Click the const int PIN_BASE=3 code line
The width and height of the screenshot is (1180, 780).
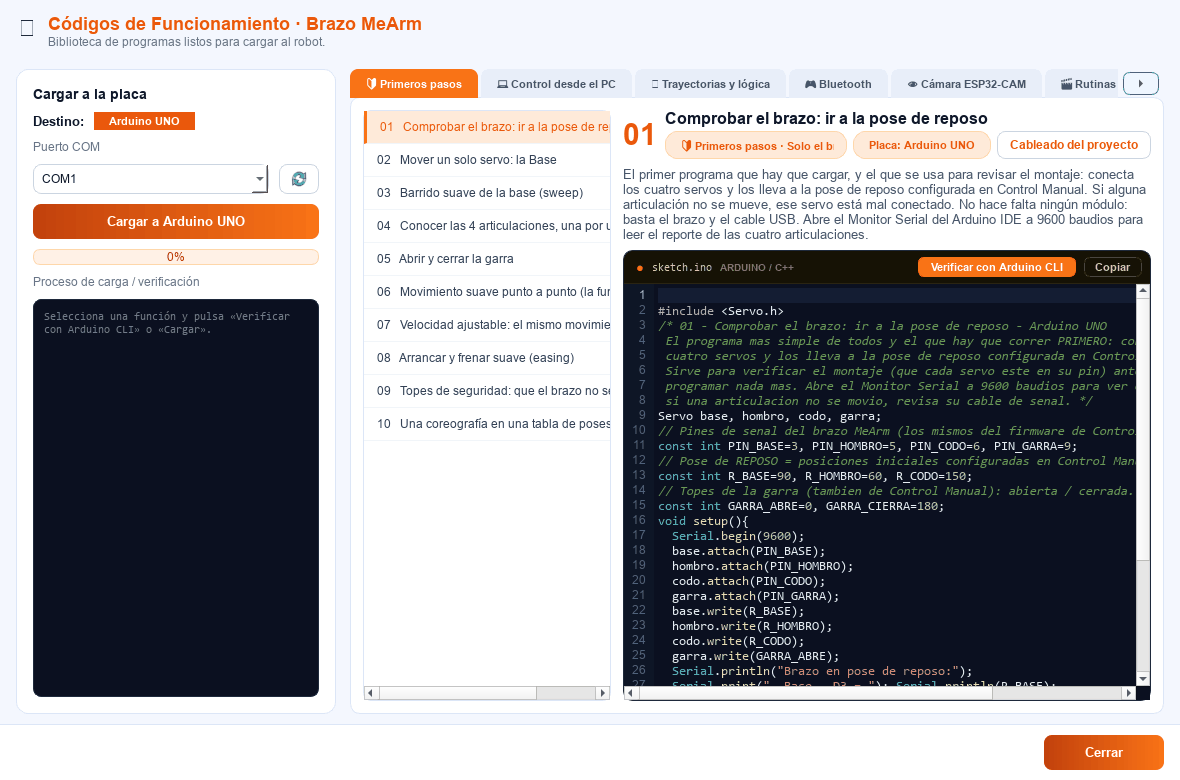pos(867,446)
